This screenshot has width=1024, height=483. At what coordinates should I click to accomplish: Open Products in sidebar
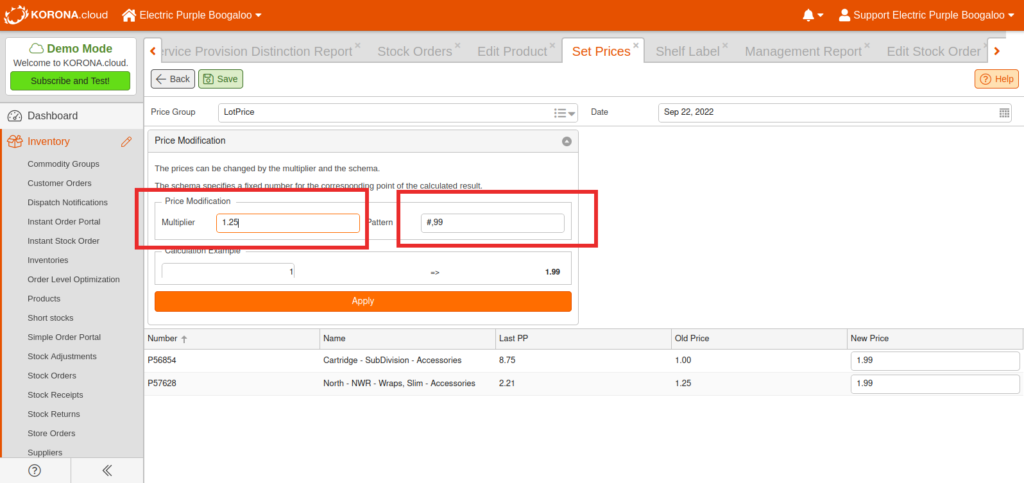point(44,299)
